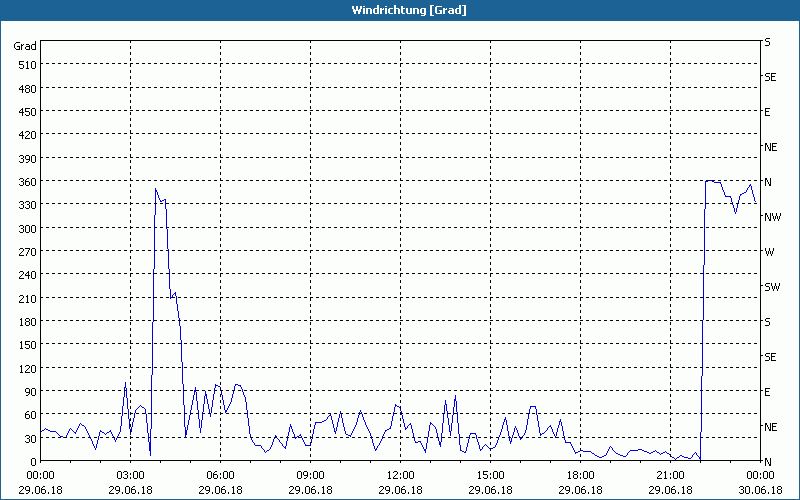This screenshot has height=500, width=800.
Task: Select the '480' axis value
Action: tap(27, 88)
